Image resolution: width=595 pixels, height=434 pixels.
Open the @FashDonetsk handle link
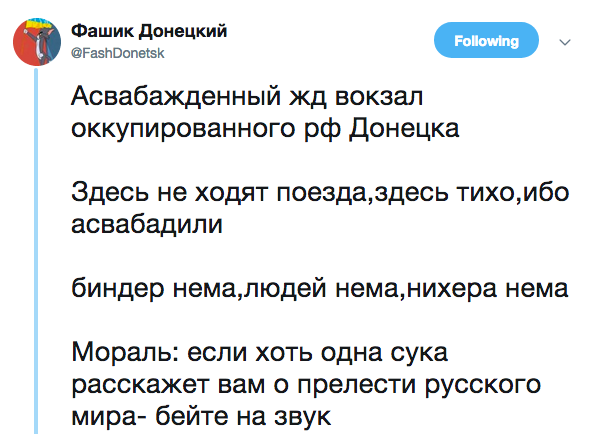pyautogui.click(x=118, y=53)
